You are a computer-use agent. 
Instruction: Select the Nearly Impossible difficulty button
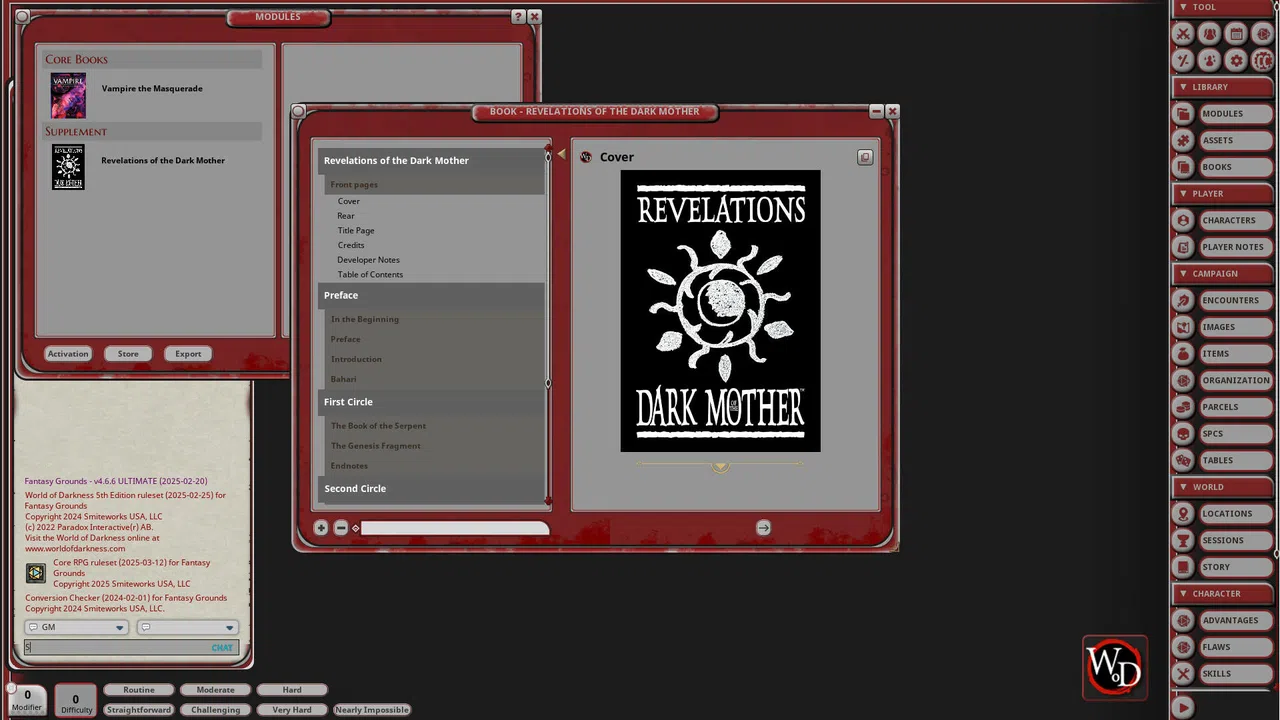(x=372, y=710)
